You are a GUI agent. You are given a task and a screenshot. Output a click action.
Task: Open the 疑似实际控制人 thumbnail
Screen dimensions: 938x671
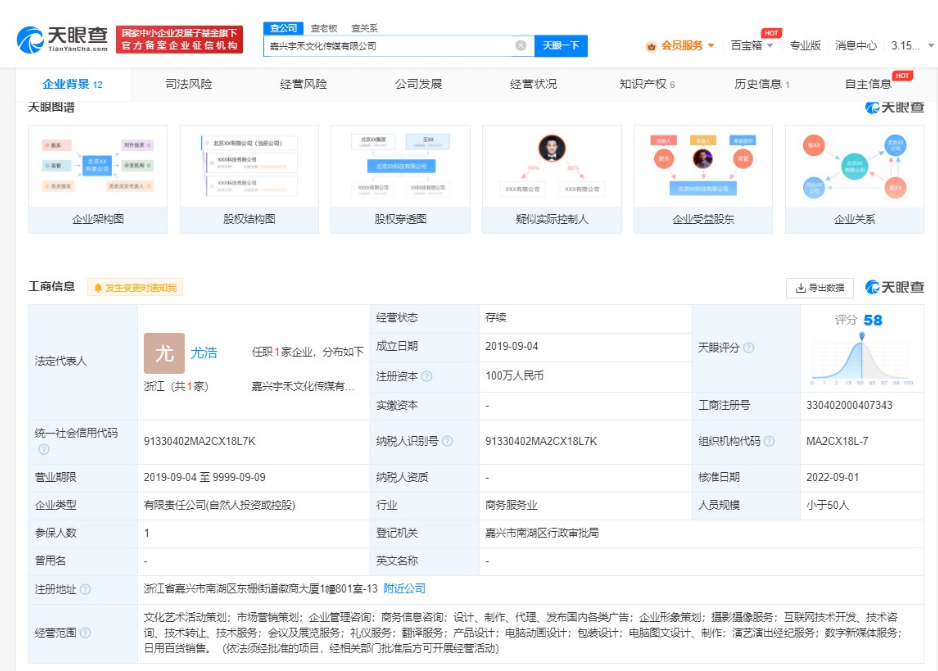[552, 179]
